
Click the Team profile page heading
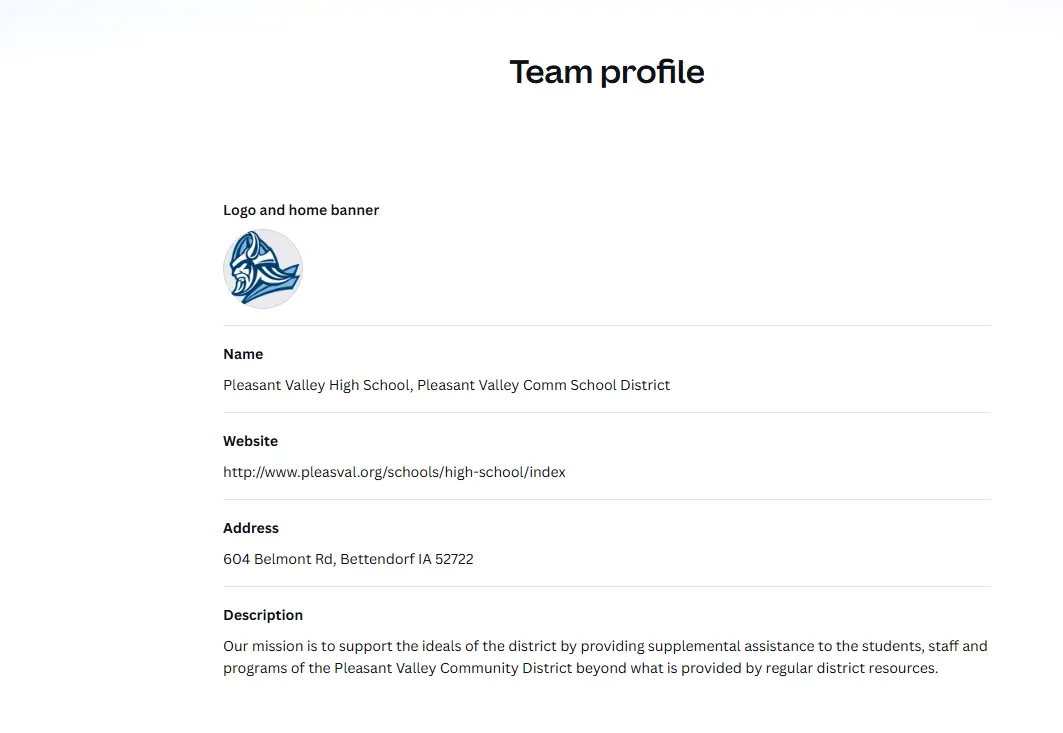pos(607,72)
